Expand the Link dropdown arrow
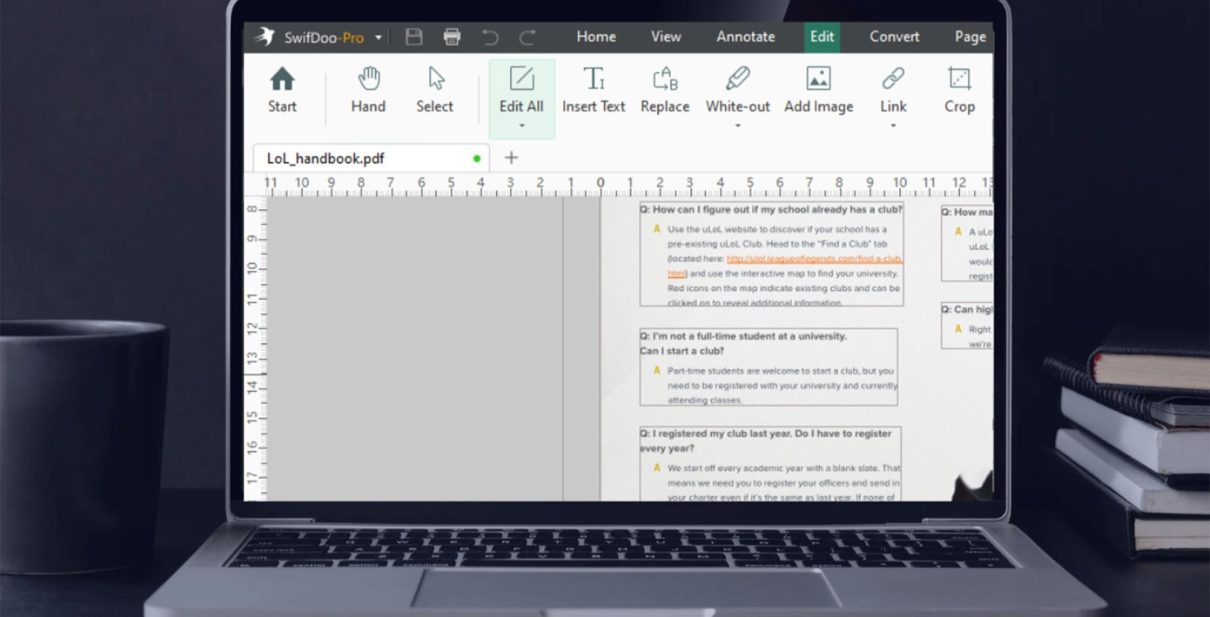The height and width of the screenshot is (617, 1210). [893, 126]
